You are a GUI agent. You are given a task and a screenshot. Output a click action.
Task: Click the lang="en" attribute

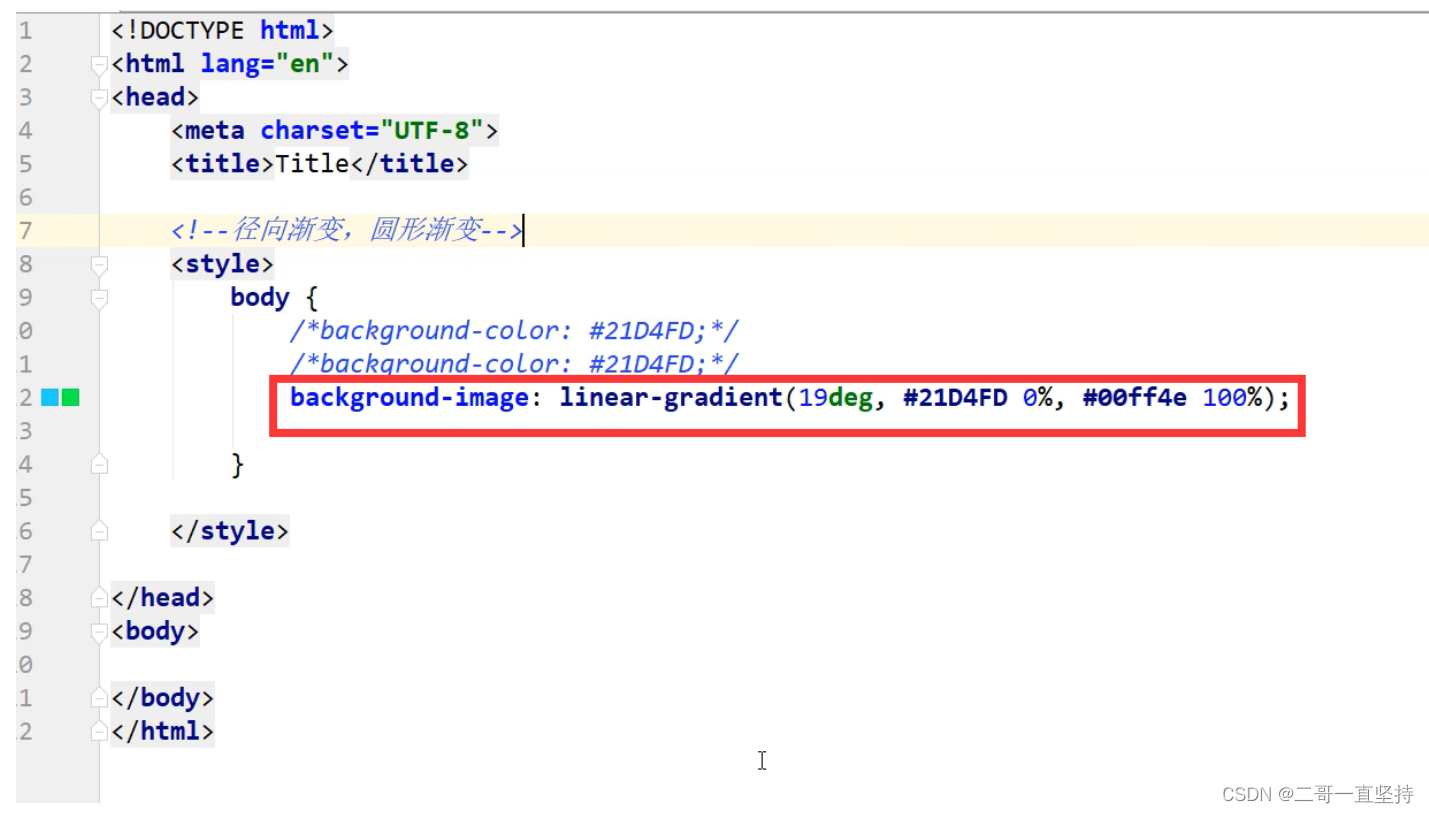(x=267, y=64)
